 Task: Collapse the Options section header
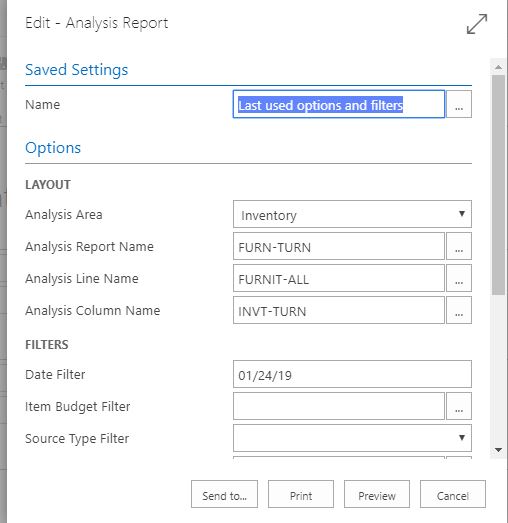[x=53, y=148]
